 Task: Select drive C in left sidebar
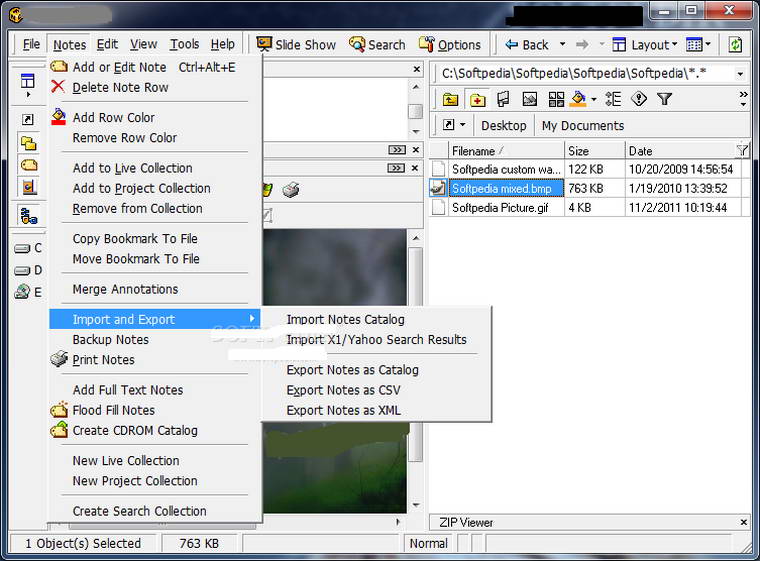(x=28, y=248)
